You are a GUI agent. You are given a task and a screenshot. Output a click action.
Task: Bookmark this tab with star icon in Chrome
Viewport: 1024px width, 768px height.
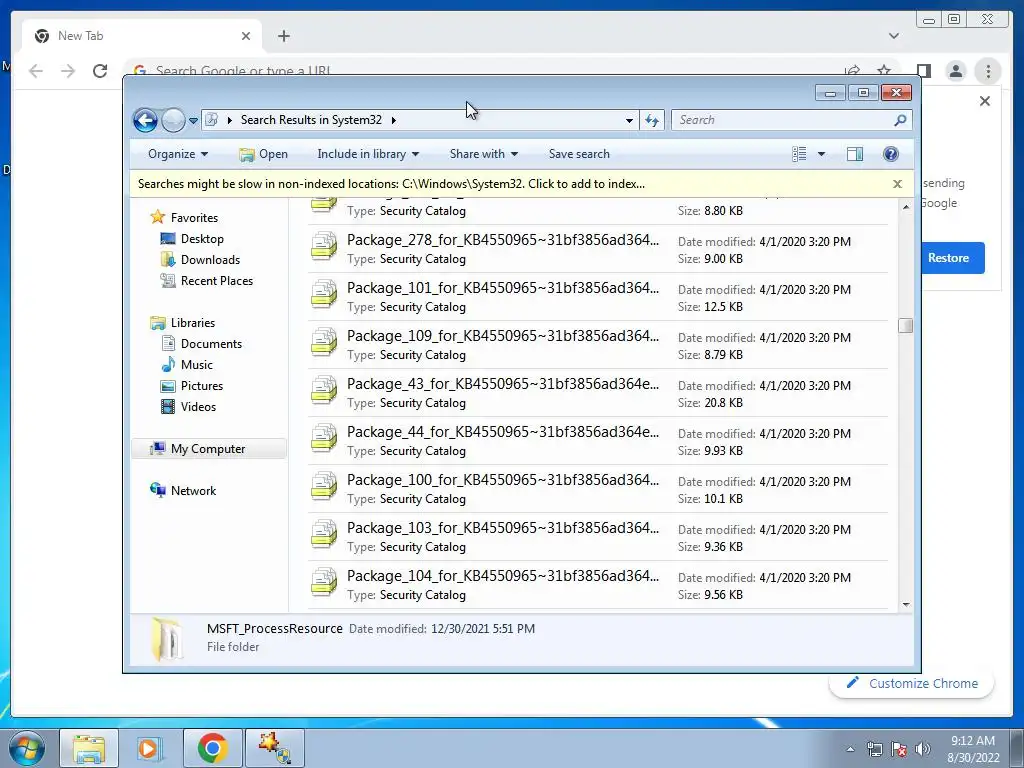click(x=884, y=71)
